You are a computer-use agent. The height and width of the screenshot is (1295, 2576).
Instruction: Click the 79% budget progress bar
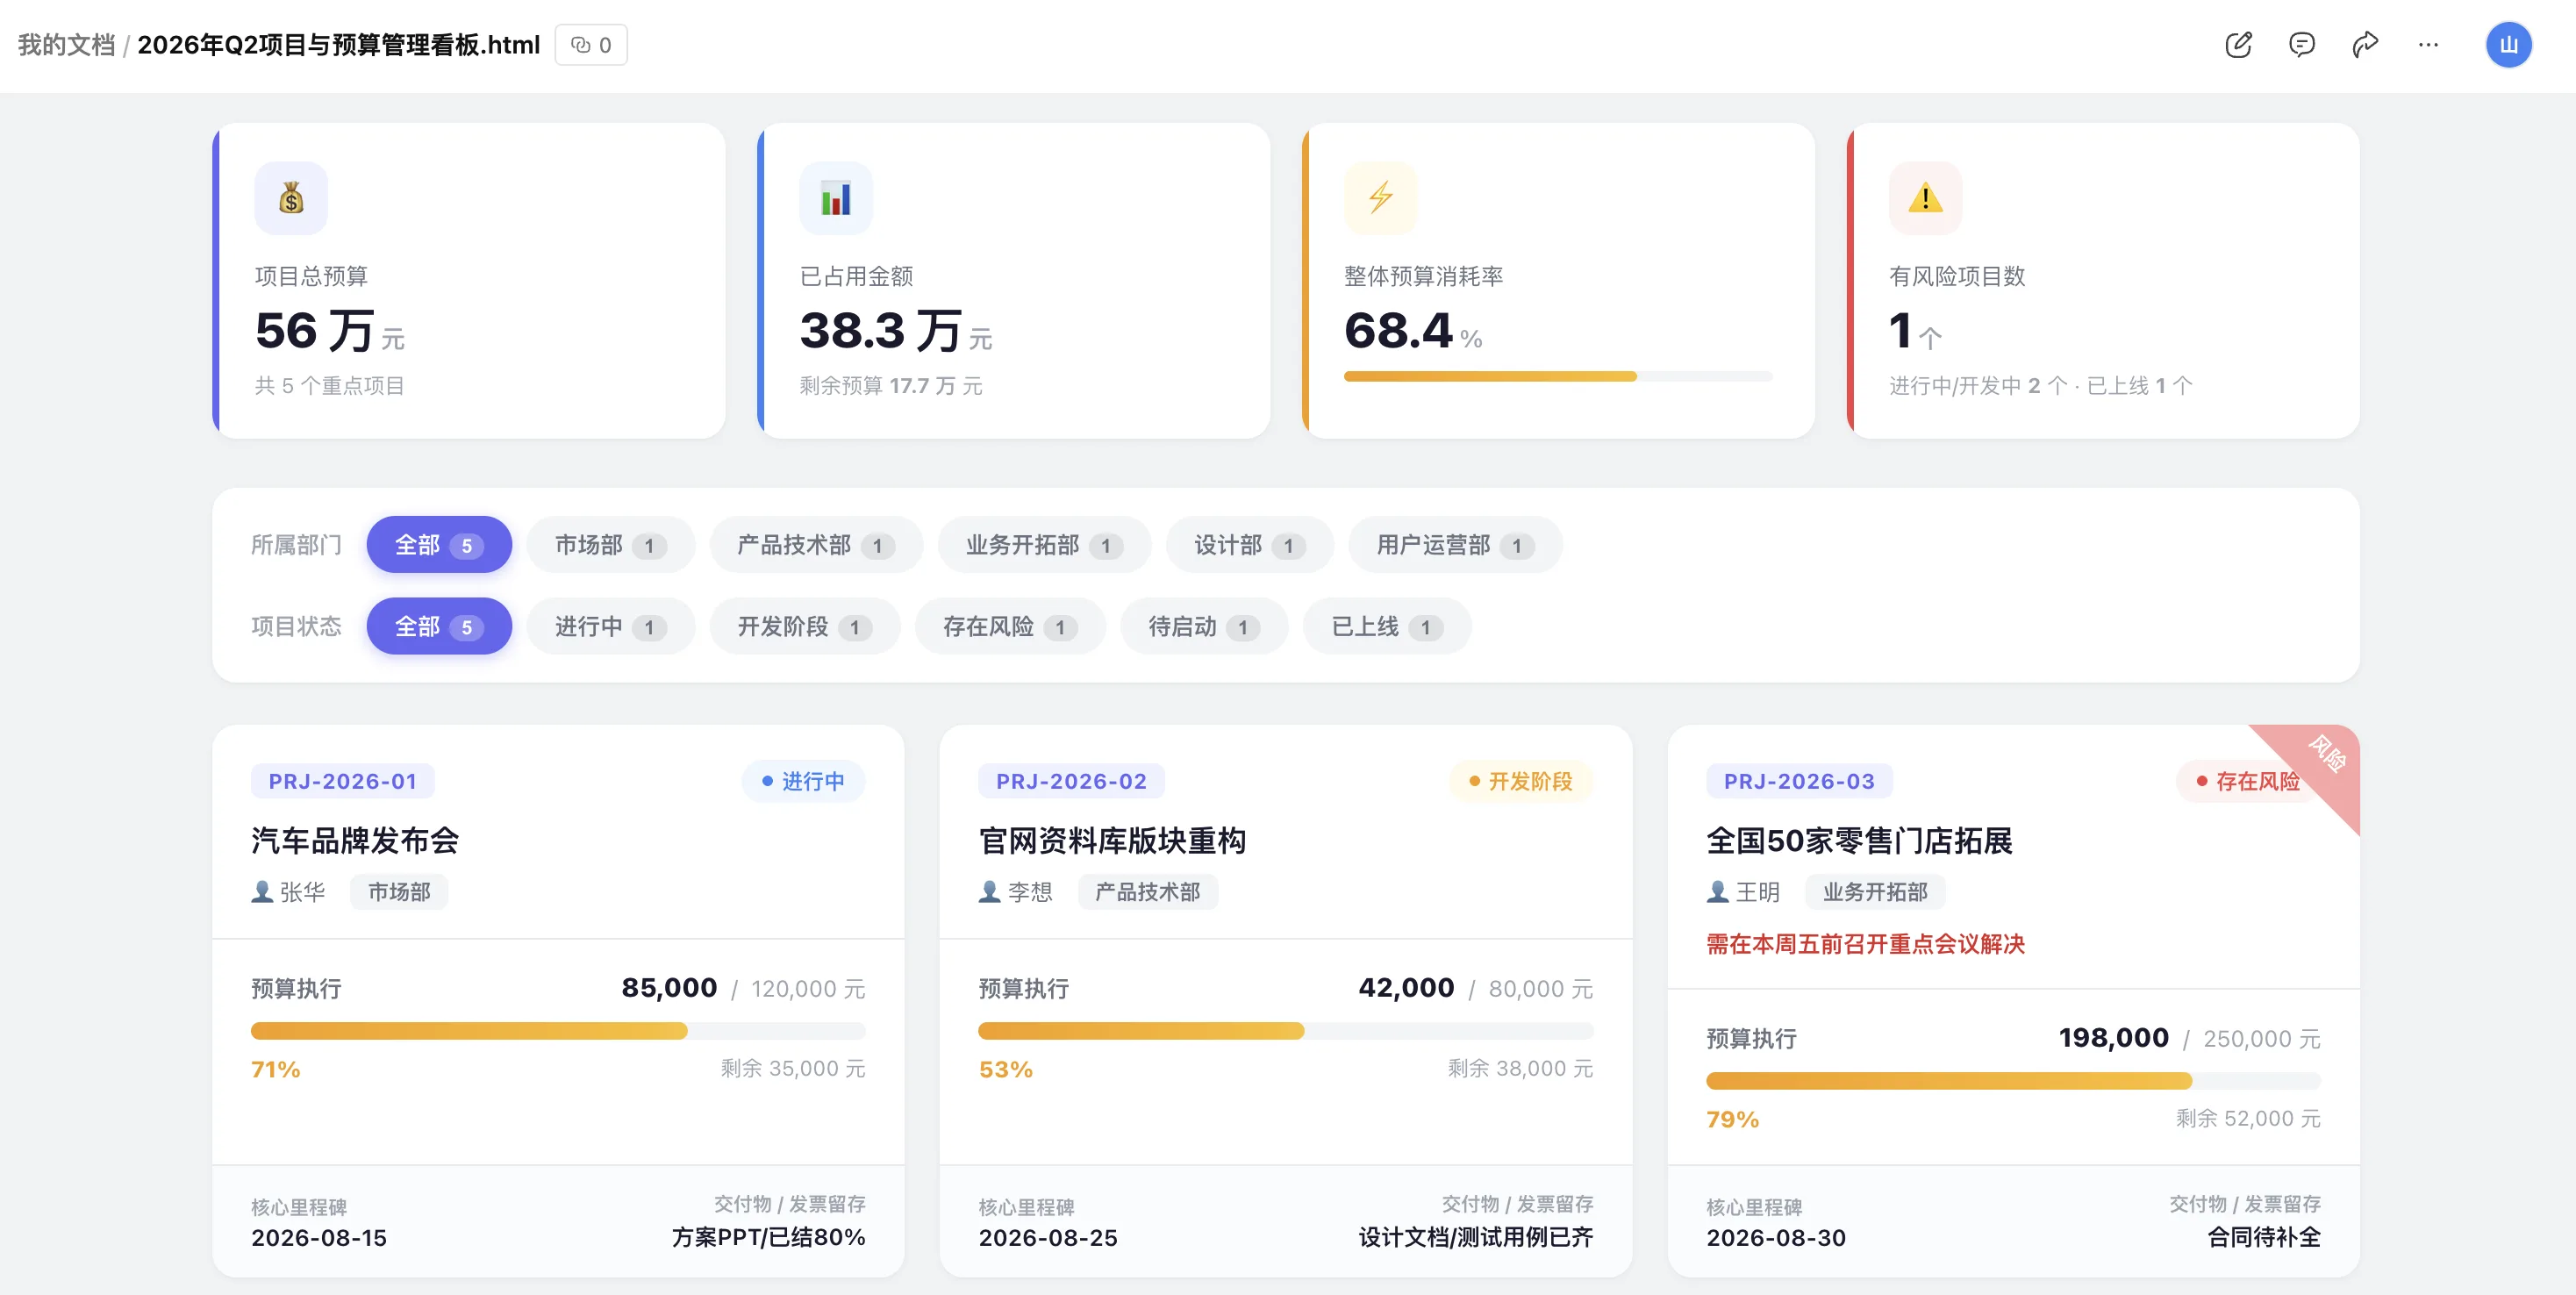click(2013, 1081)
